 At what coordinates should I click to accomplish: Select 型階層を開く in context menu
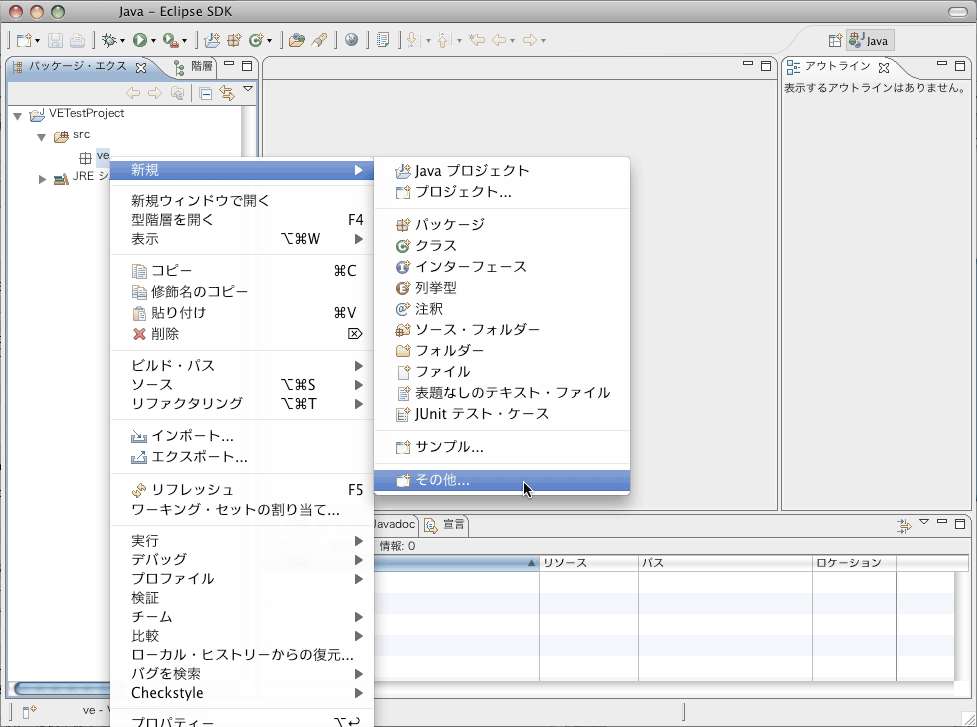242,220
